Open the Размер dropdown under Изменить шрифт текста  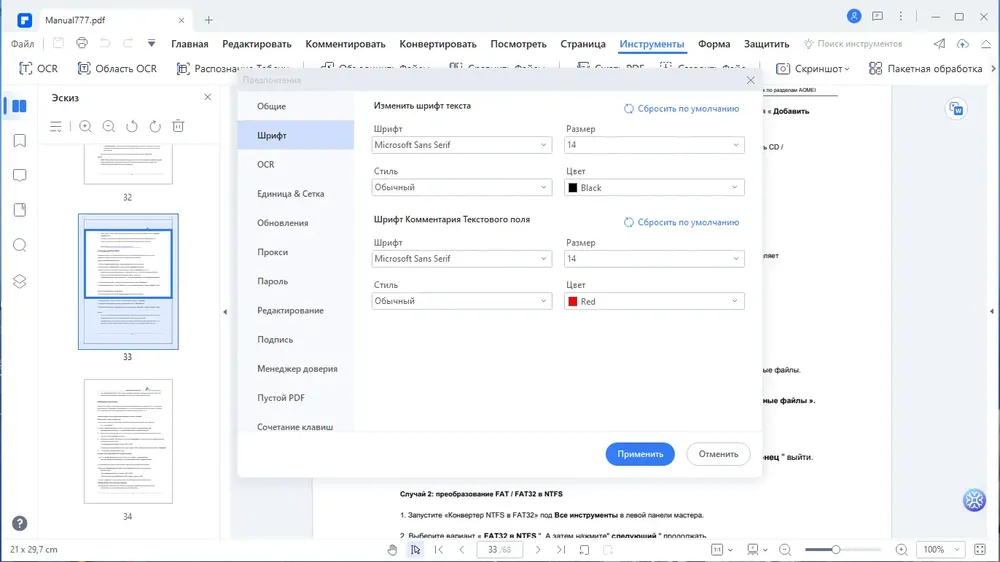[654, 145]
